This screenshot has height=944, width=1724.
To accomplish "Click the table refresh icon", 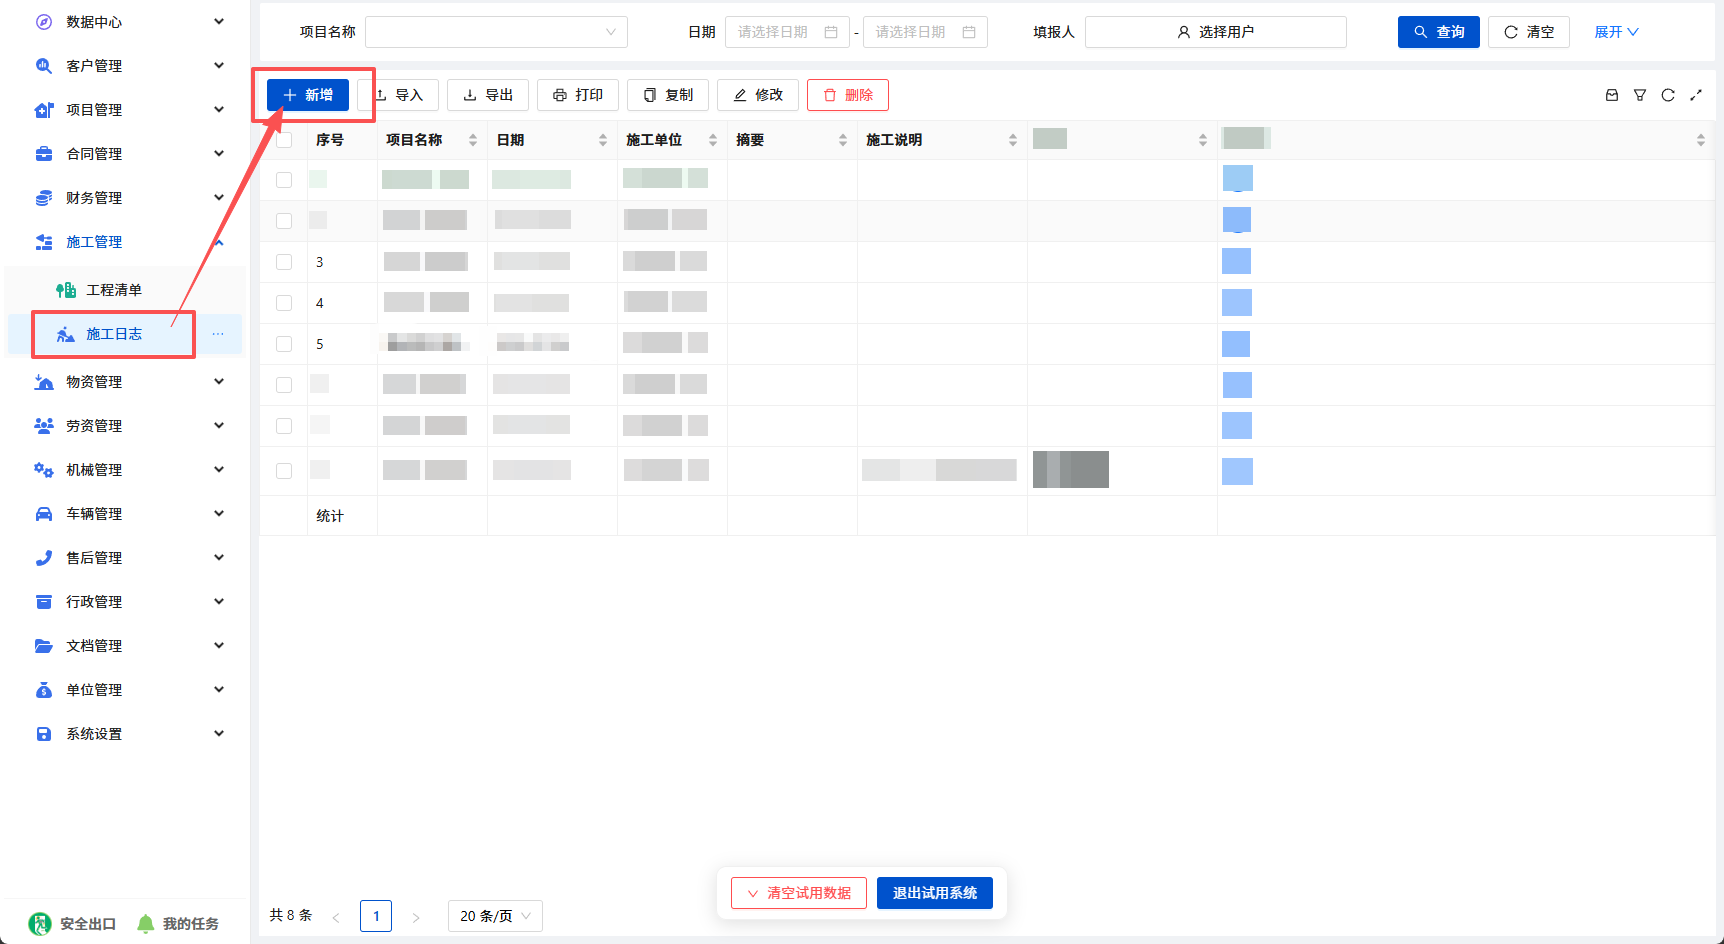I will pyautogui.click(x=1668, y=95).
